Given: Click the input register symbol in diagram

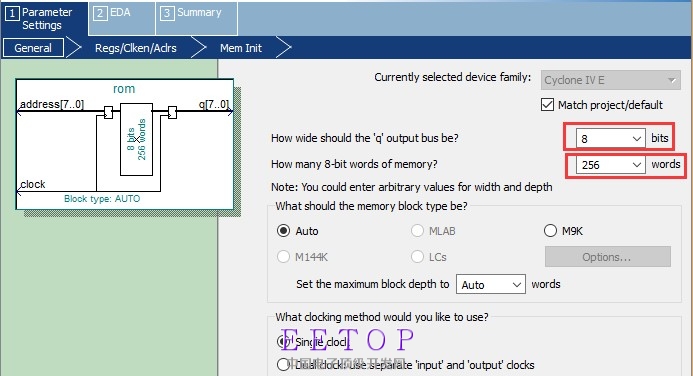Looking at the screenshot, I should [x=108, y=112].
